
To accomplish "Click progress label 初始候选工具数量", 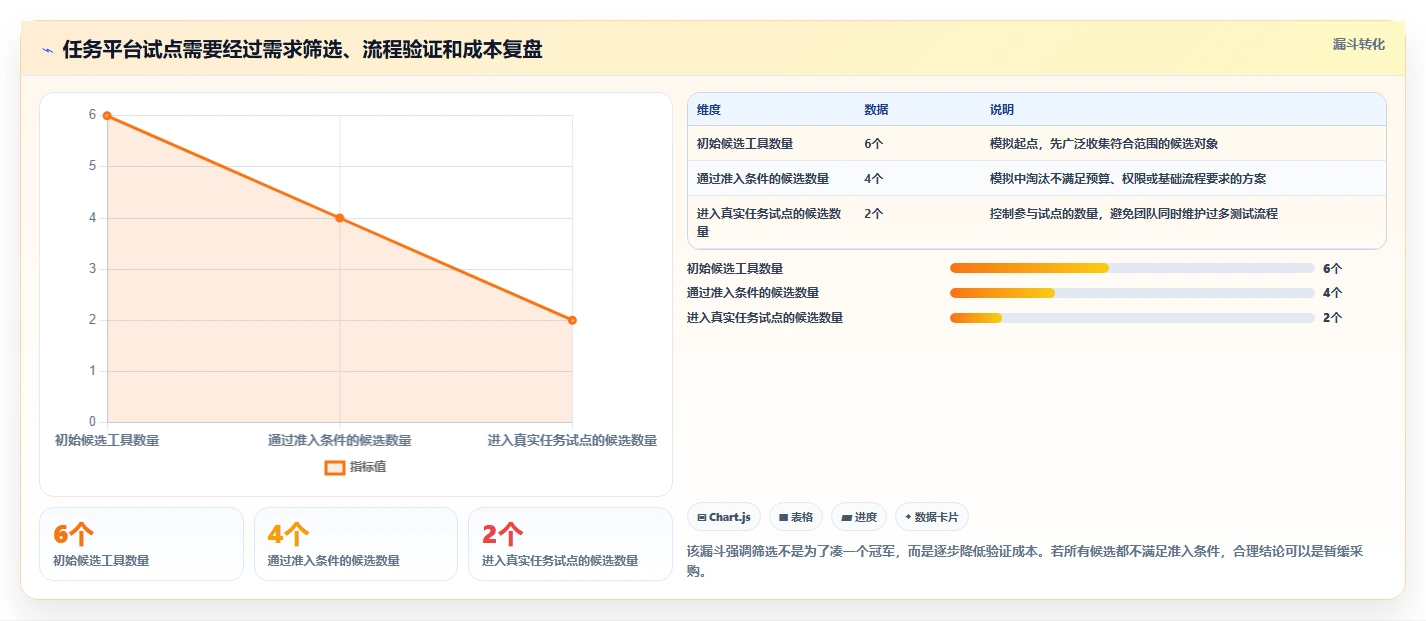I will point(735,268).
